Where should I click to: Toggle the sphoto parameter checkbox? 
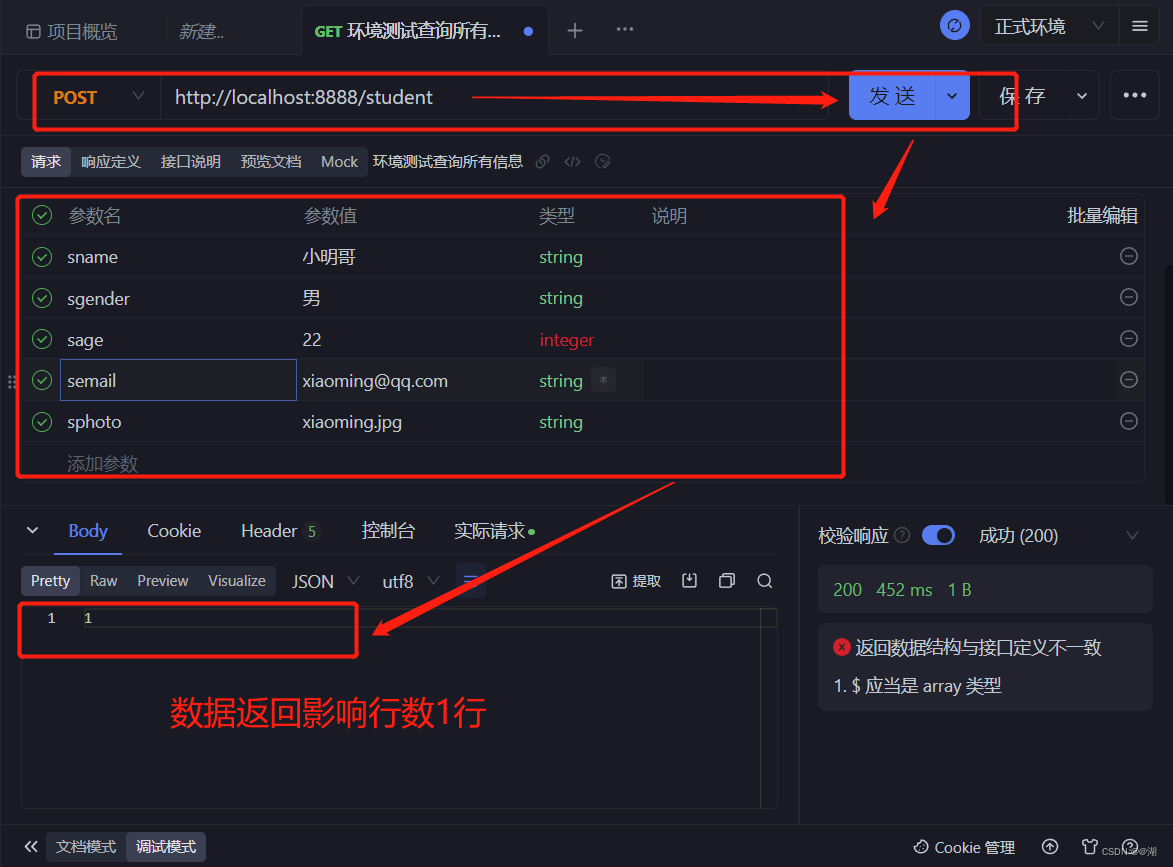(x=42, y=422)
